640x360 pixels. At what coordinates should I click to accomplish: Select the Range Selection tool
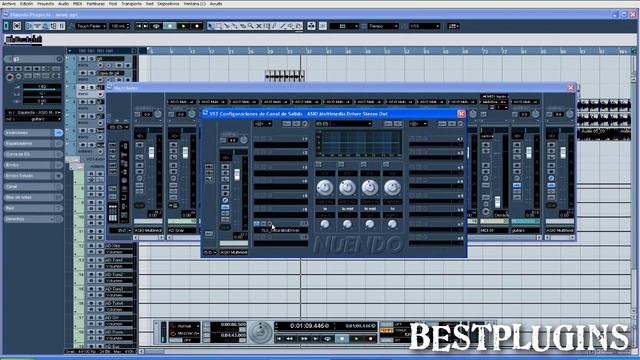tap(219, 26)
